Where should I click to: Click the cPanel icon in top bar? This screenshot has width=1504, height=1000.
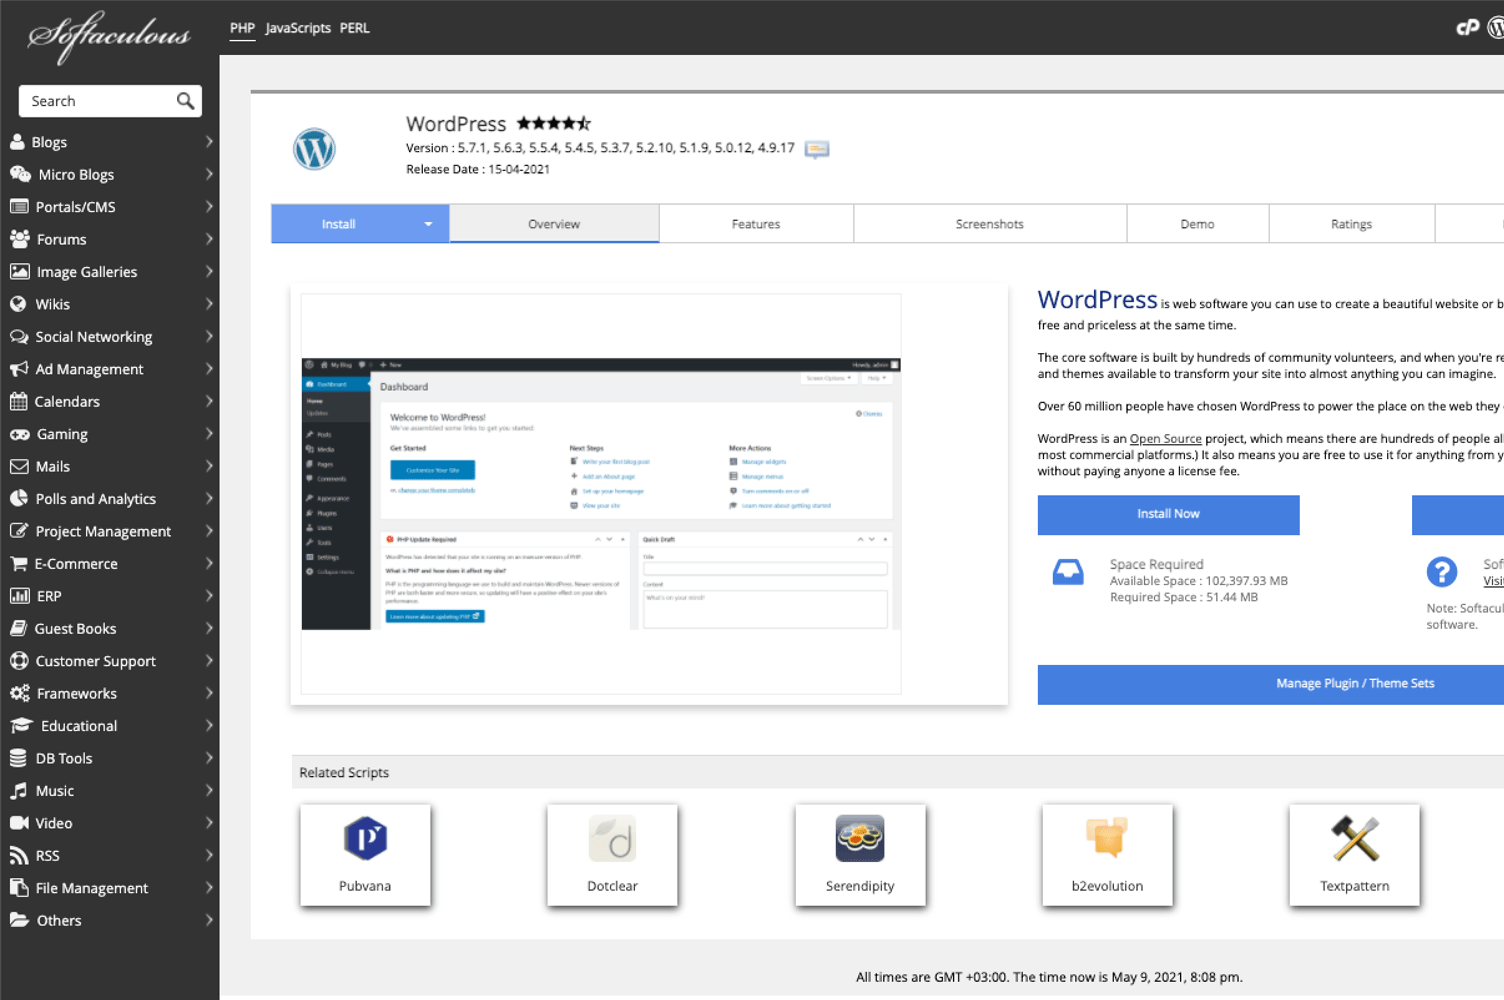click(1467, 28)
